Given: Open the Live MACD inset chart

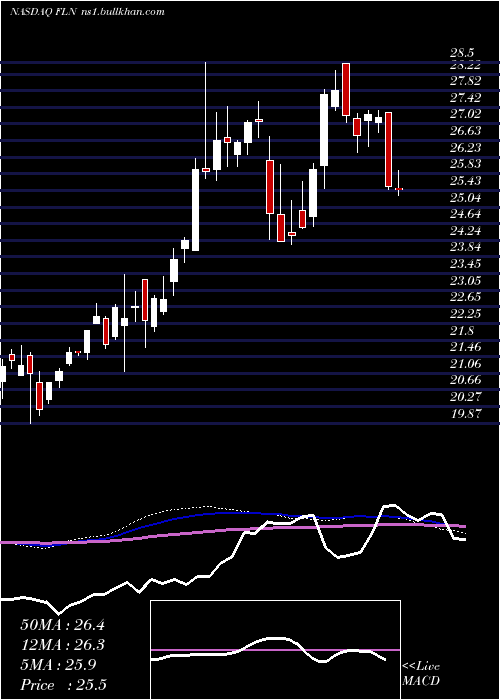Looking at the screenshot, I should [275, 650].
